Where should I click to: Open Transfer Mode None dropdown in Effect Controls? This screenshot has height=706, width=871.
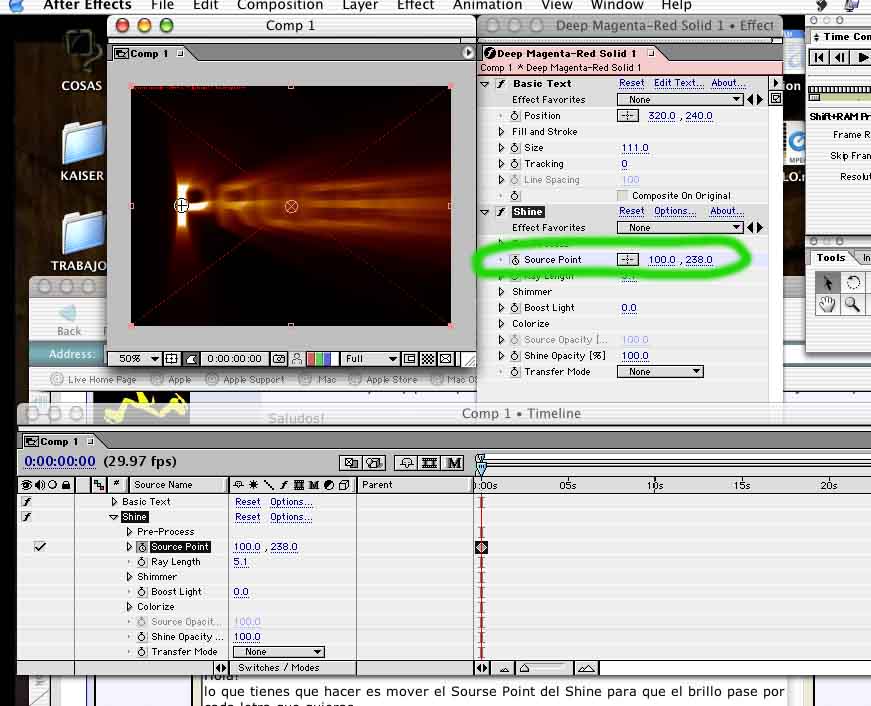(660, 372)
